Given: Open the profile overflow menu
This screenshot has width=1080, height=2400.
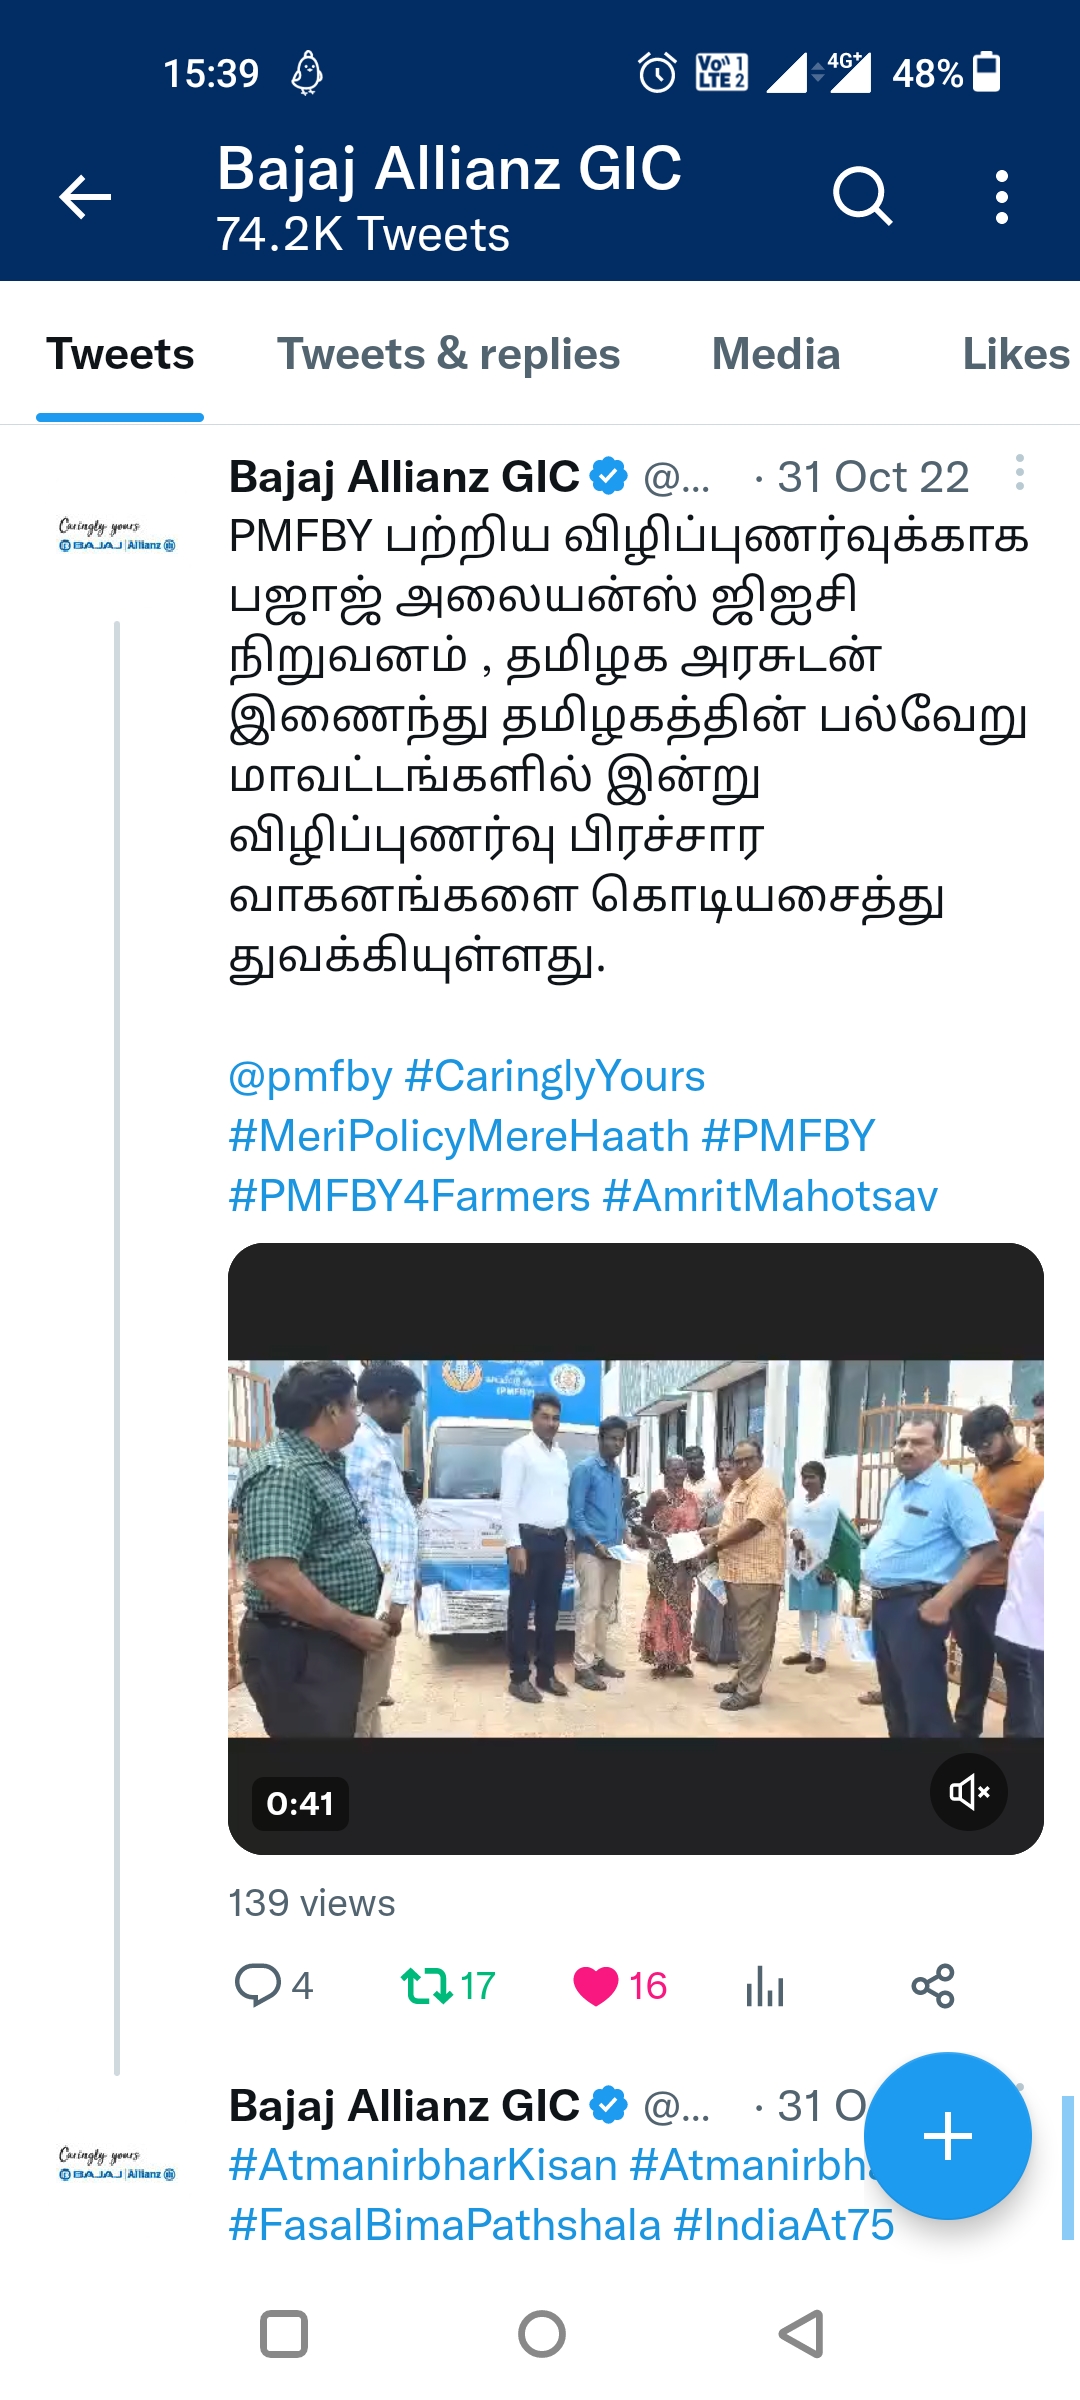Looking at the screenshot, I should (1001, 196).
